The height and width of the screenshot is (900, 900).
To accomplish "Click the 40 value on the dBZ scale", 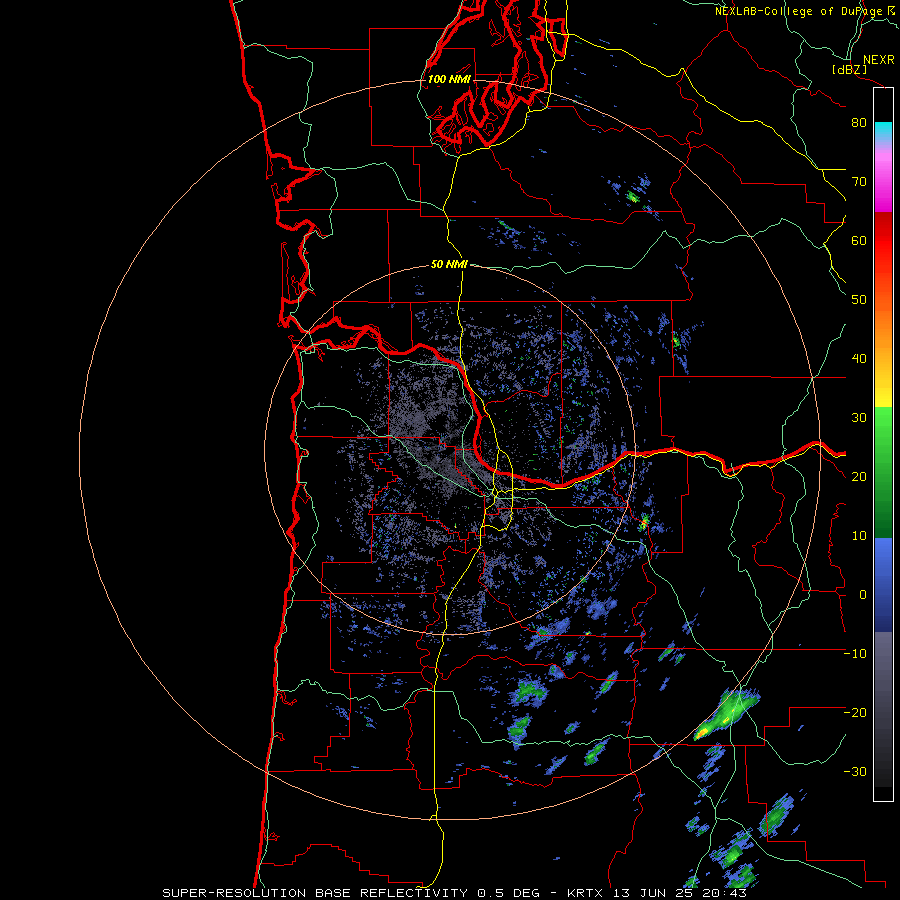I will tap(859, 359).
